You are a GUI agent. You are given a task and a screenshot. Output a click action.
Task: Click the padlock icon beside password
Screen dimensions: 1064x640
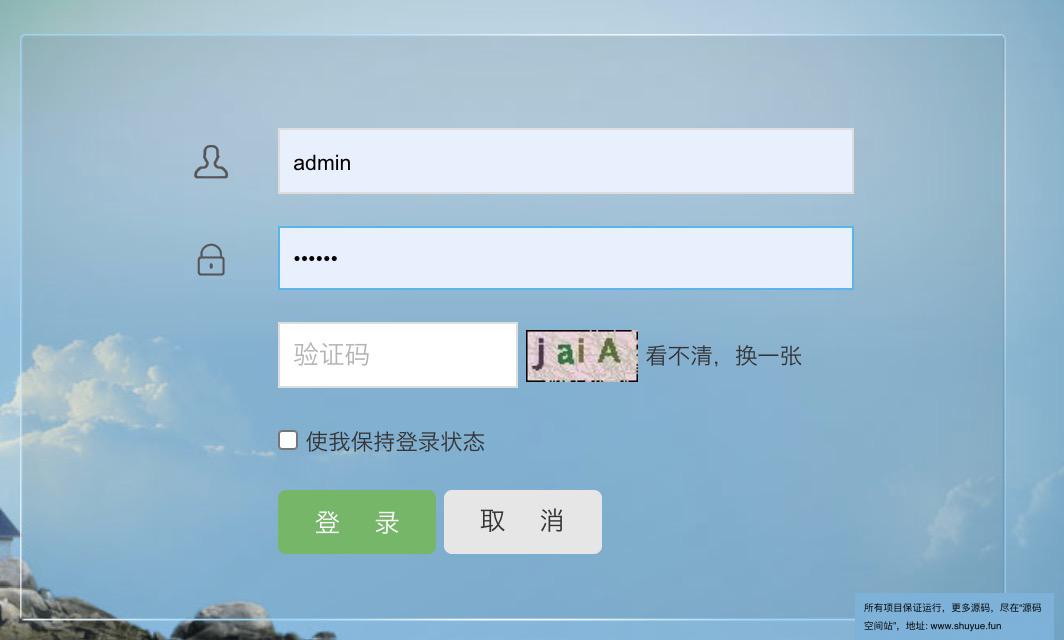click(211, 260)
